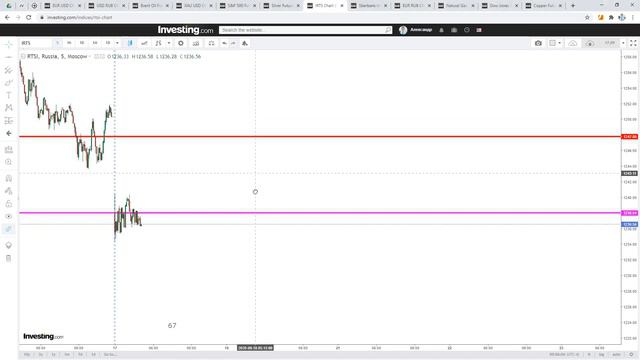Switch to the Copper Futures browser tab
Image resolution: width=640 pixels, height=360 pixels.
(x=544, y=6)
